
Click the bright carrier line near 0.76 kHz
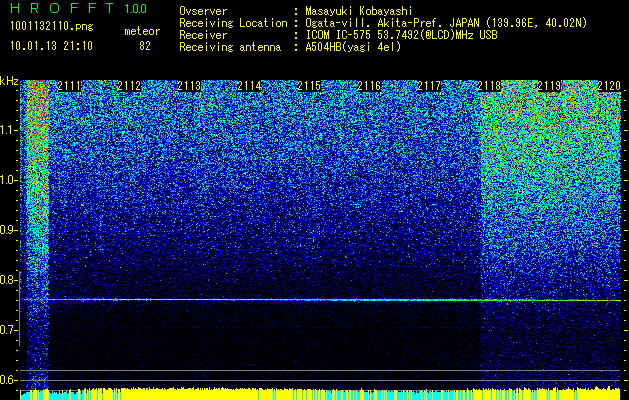pyautogui.click(x=321, y=300)
